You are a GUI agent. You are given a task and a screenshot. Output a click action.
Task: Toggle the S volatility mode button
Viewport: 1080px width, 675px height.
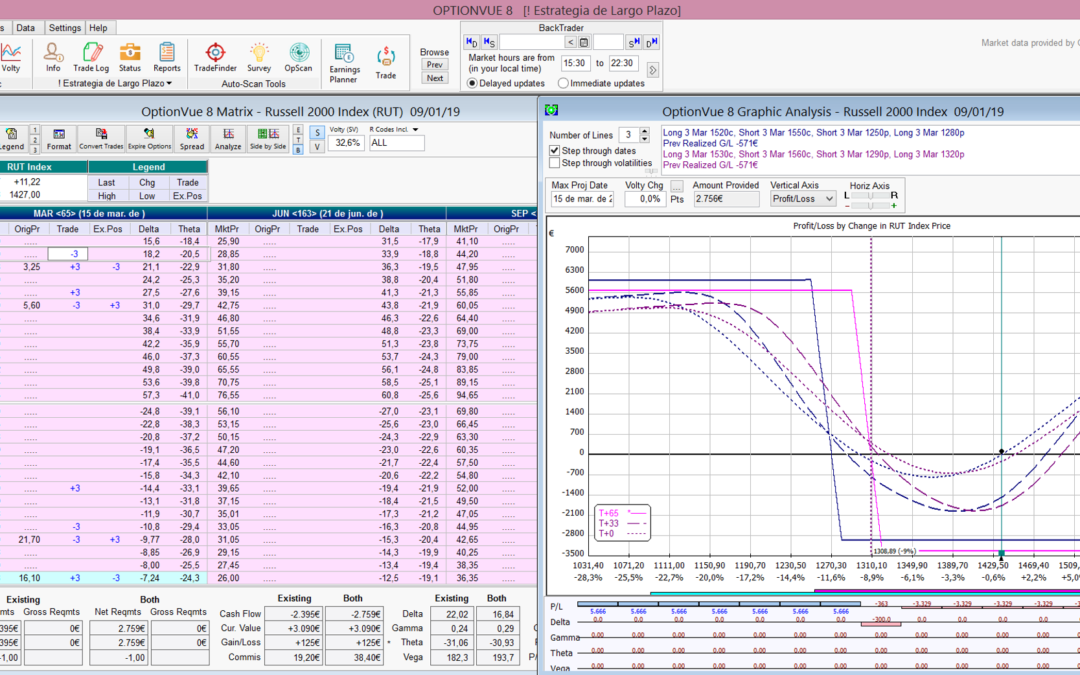317,132
